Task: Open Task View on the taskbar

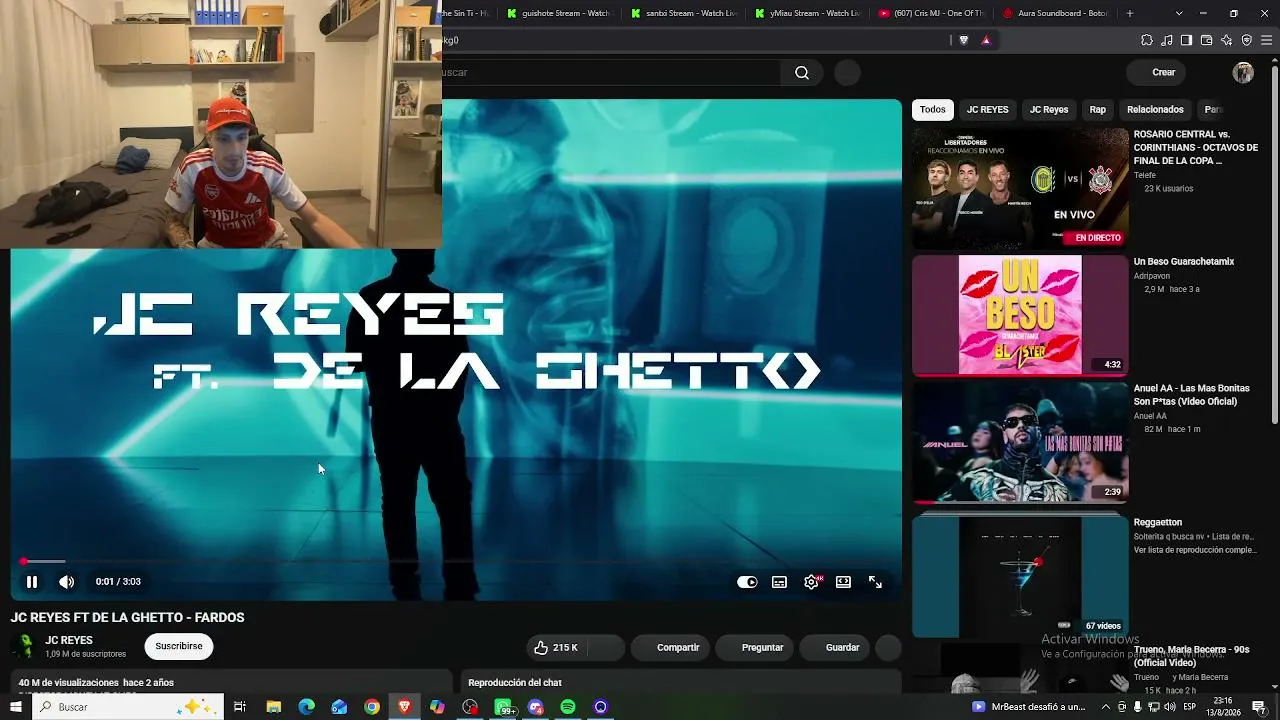Action: coord(240,707)
